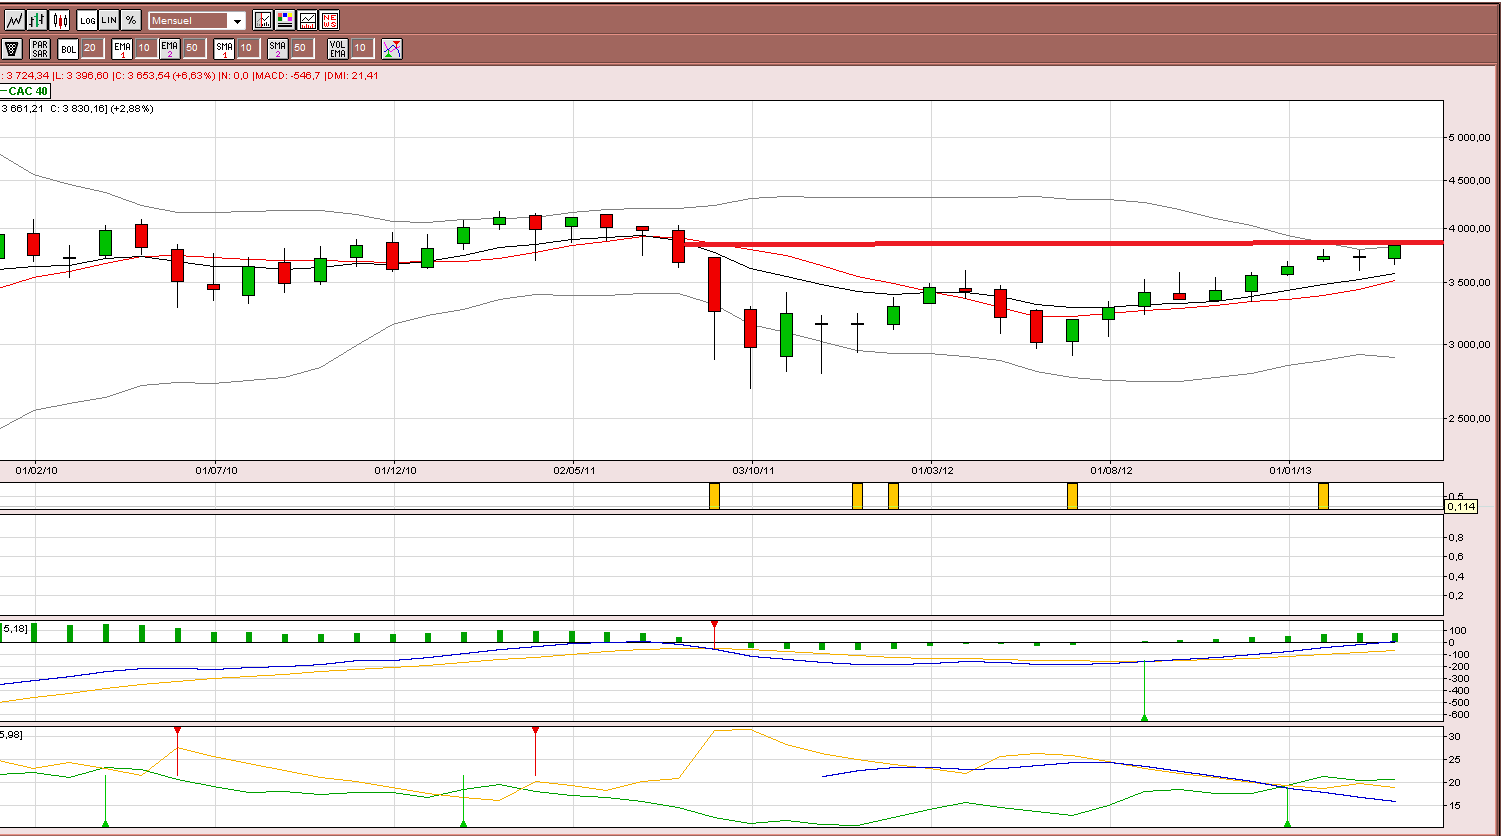Switch to line chart display
The image size is (1501, 836).
13,20
